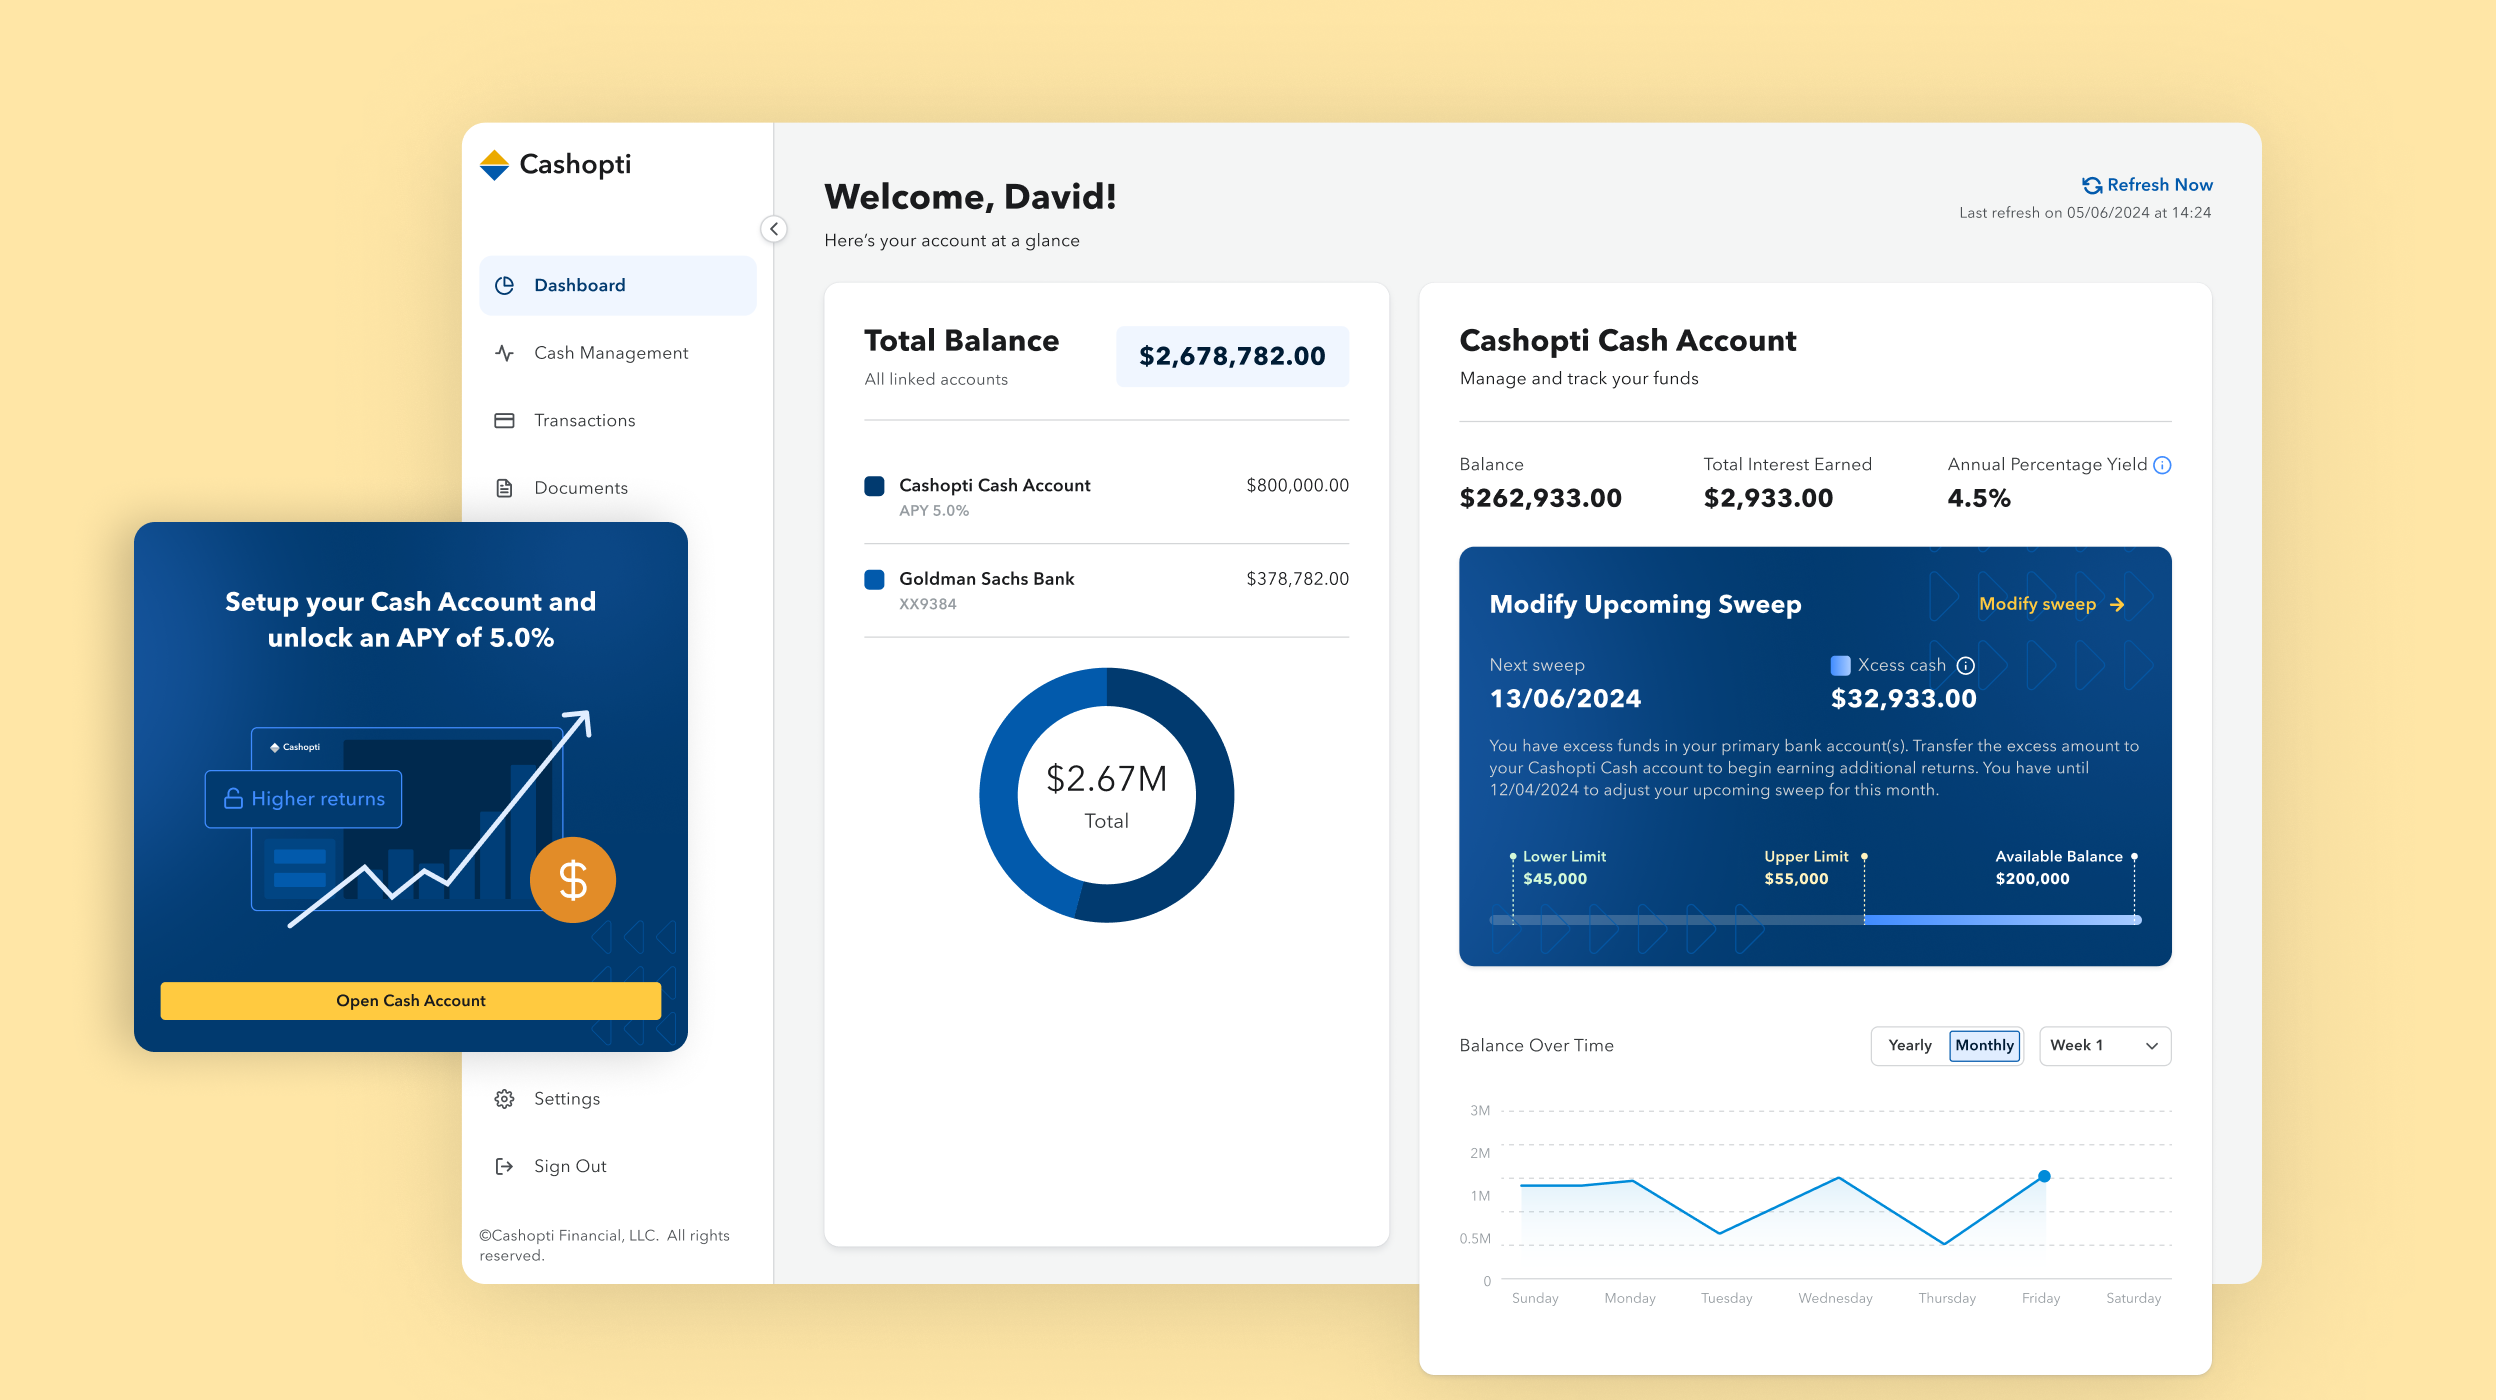This screenshot has width=2496, height=1400.
Task: Click the Cashopti logo icon
Action: [494, 165]
